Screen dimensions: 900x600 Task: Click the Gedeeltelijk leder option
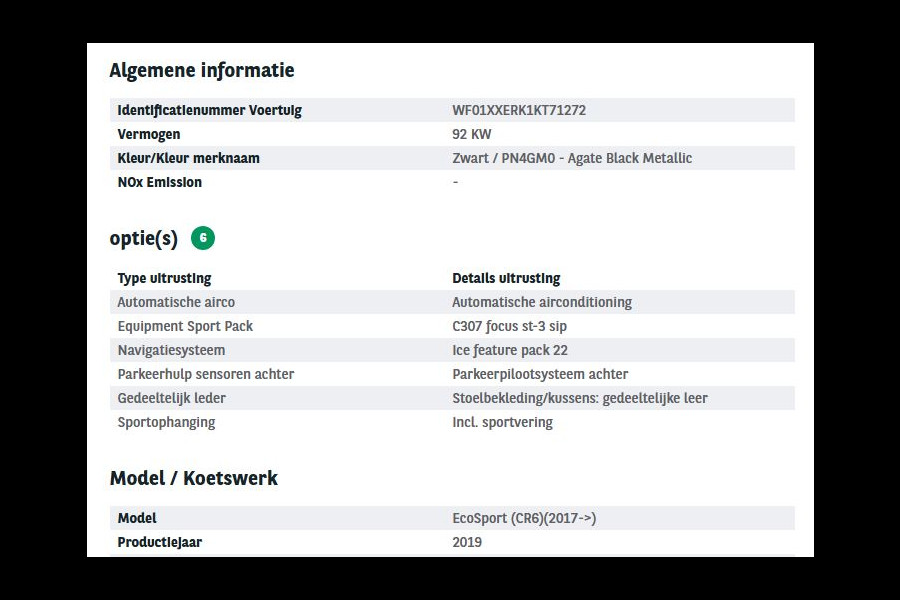click(171, 398)
